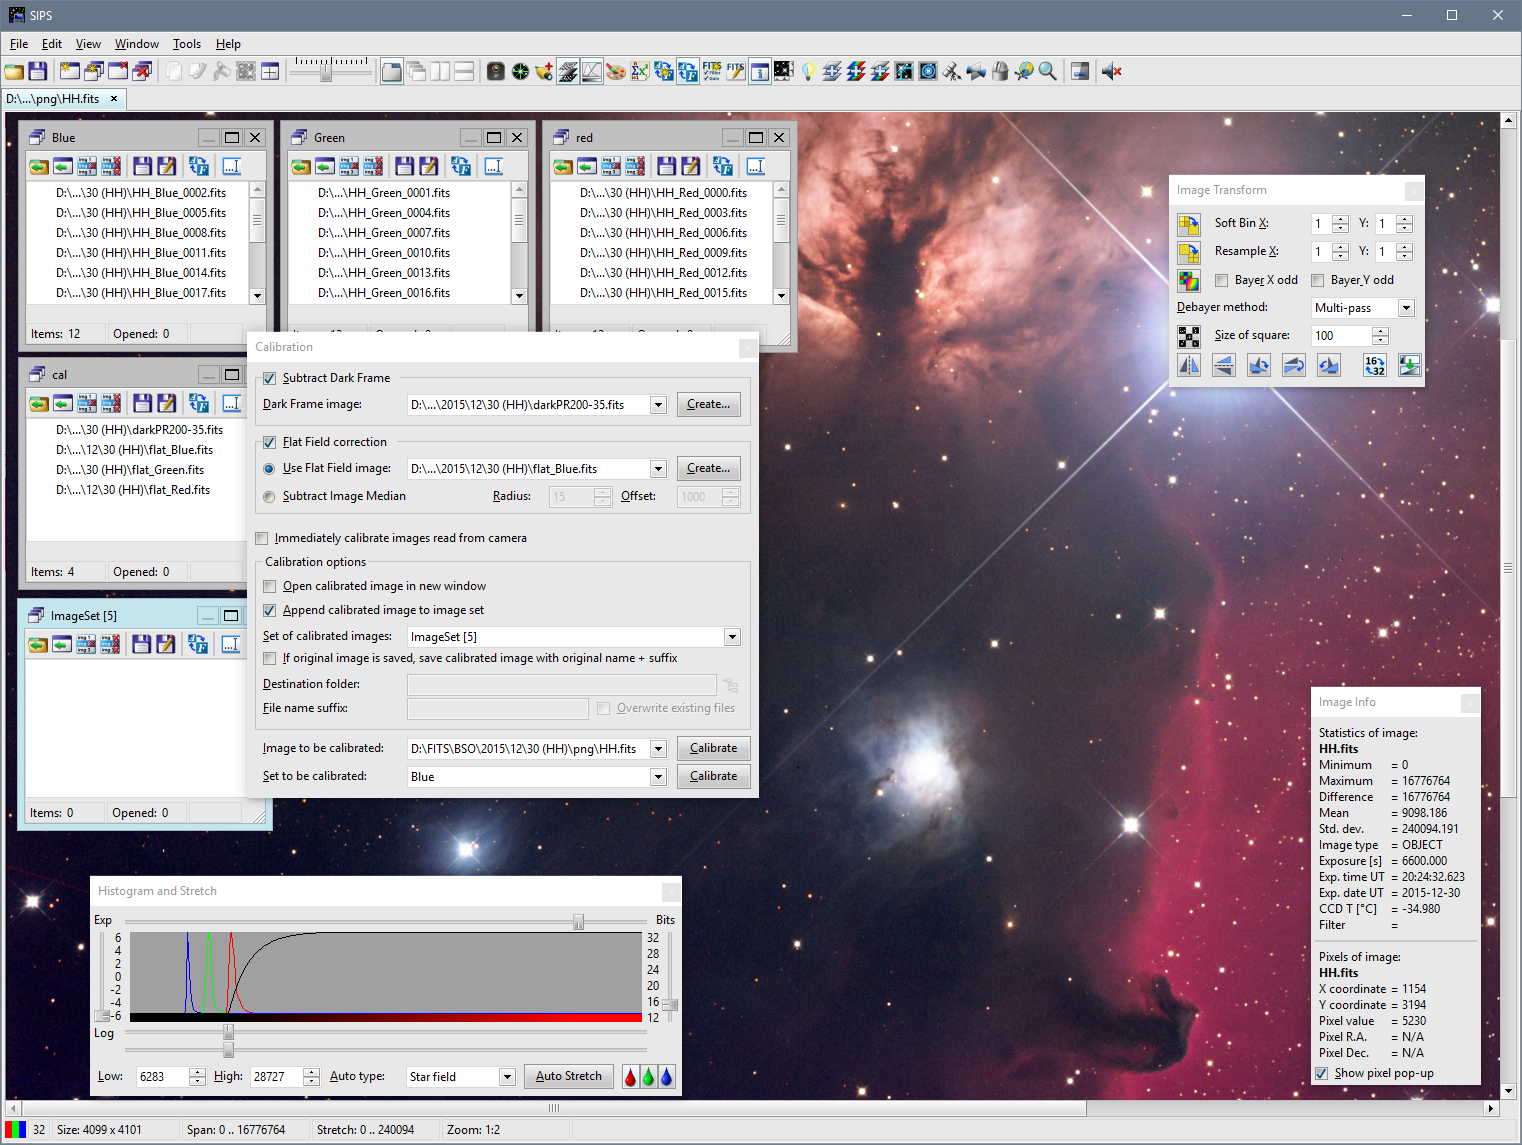This screenshot has height=1145, width=1522.
Task: Click the muted speaker icon in main toolbar
Action: 1111,71
